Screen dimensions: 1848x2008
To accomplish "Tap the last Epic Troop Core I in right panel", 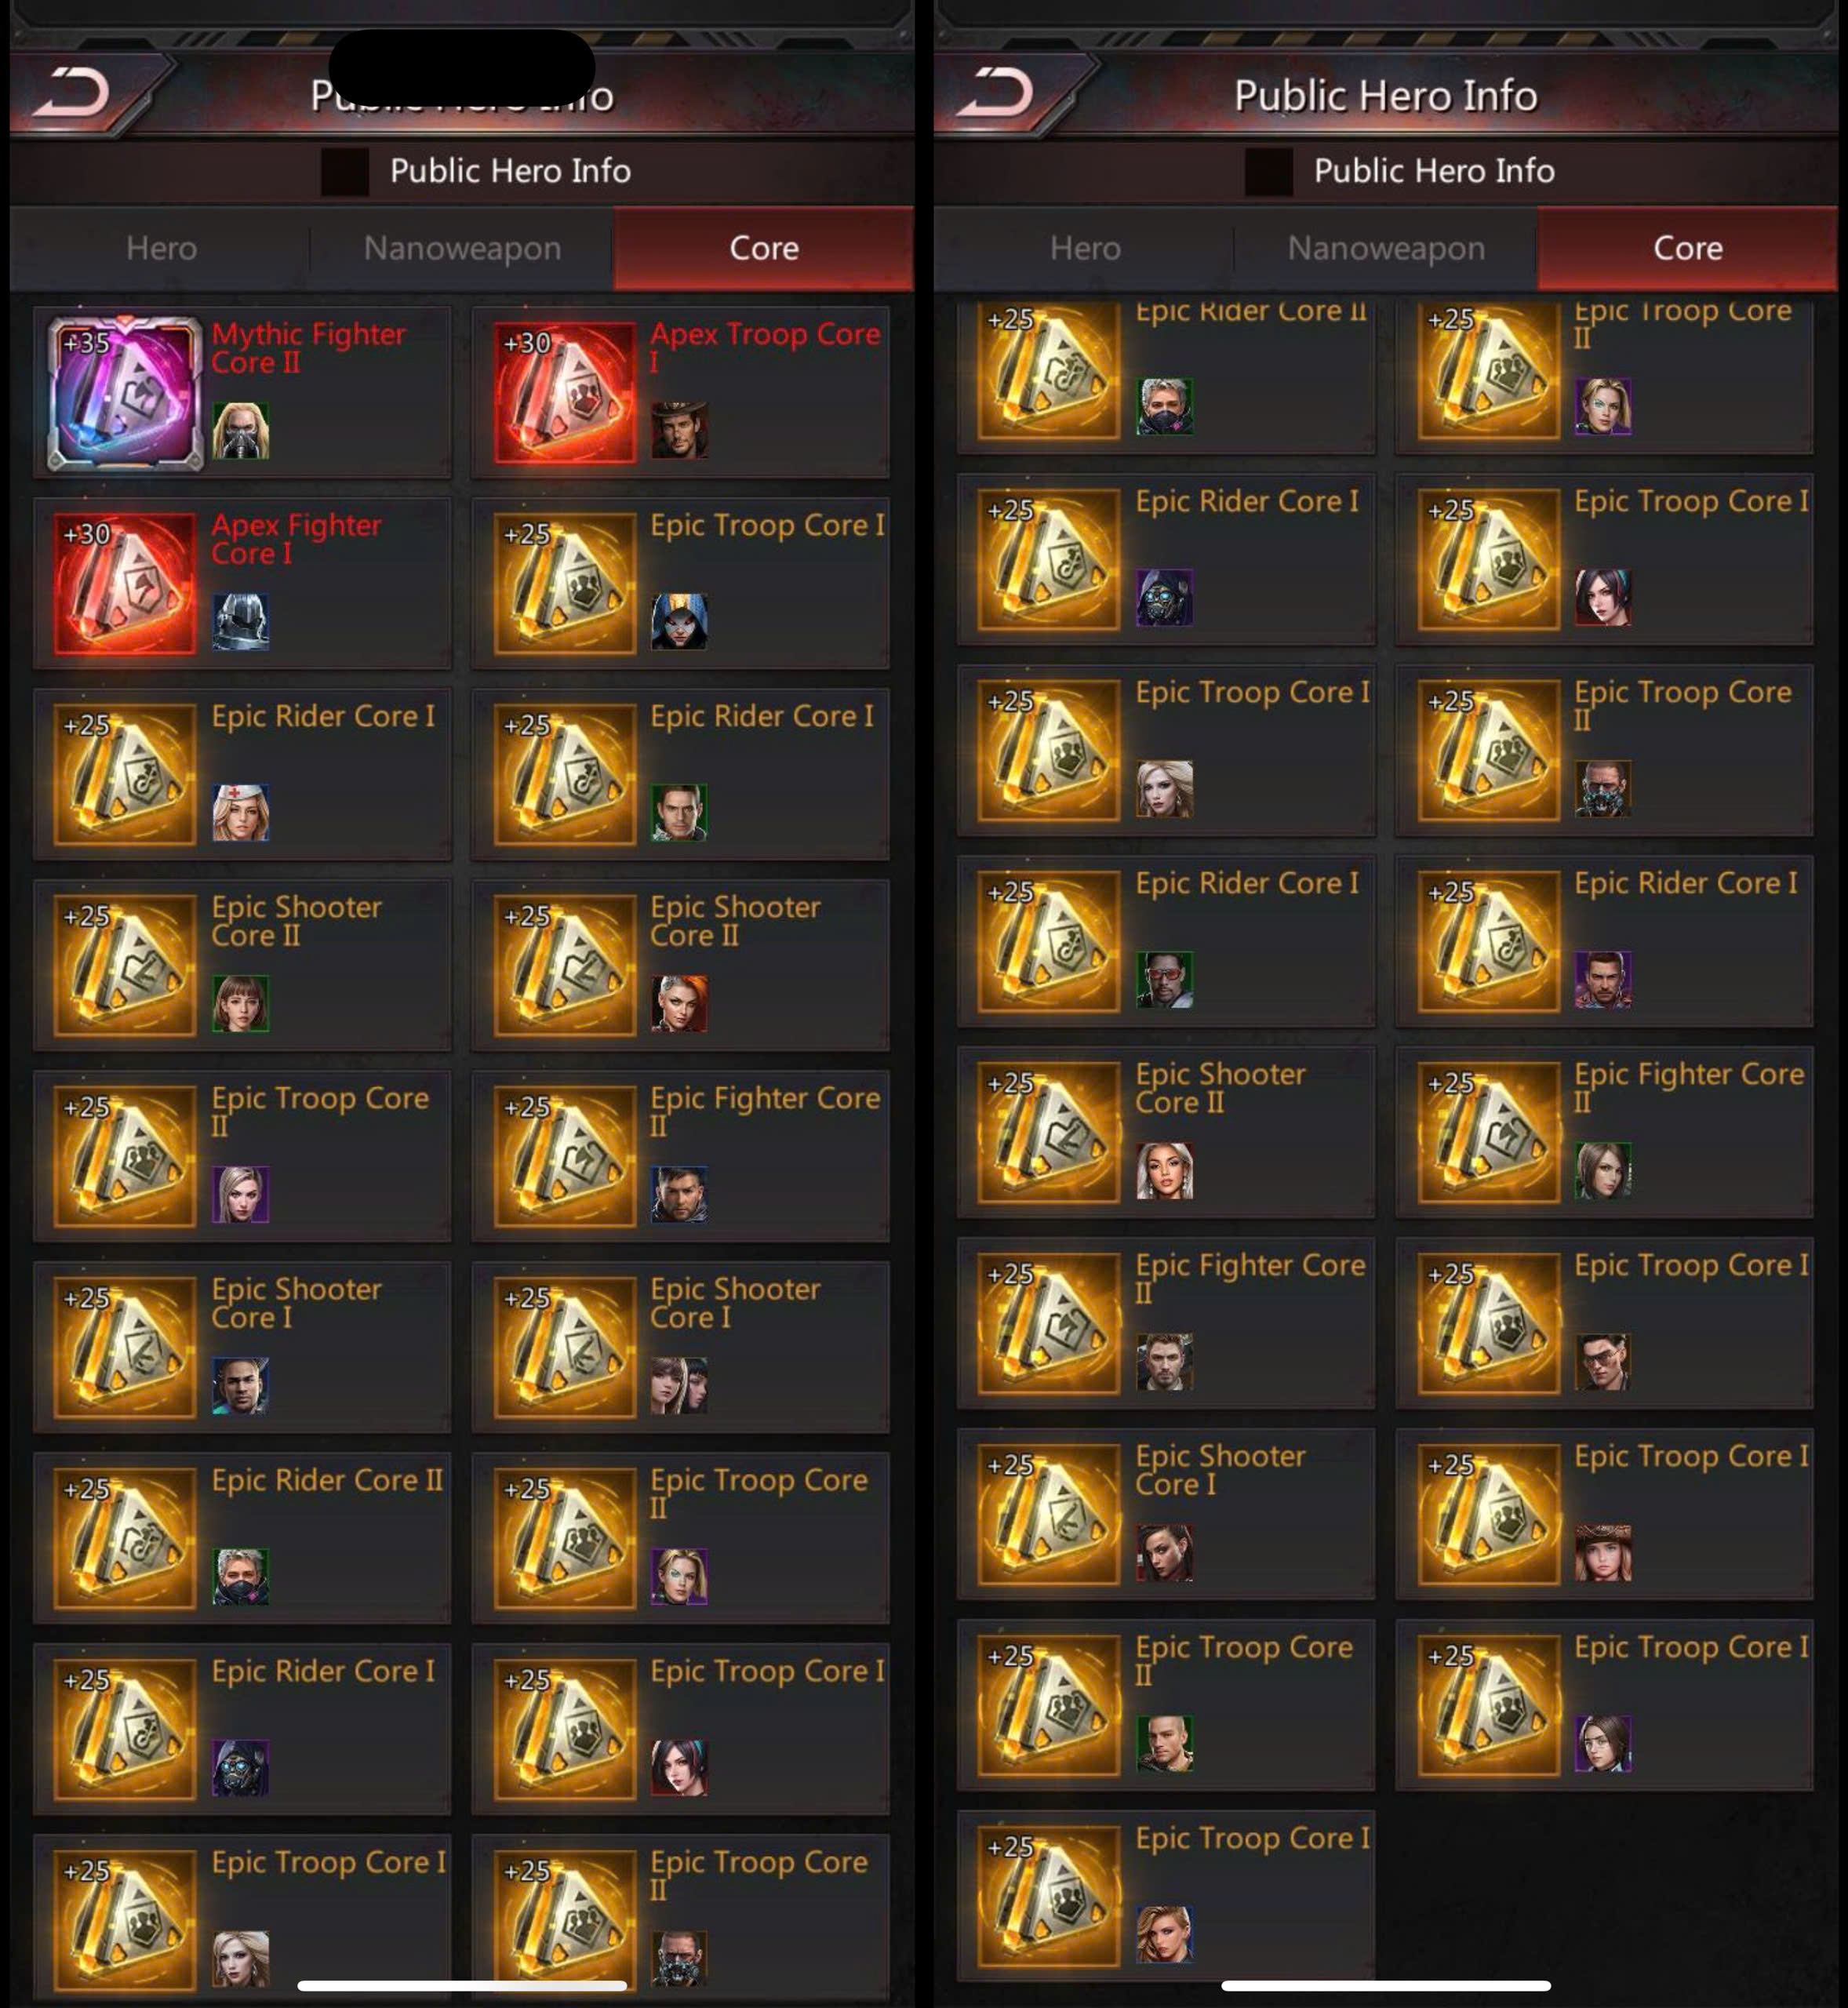I will coord(1166,1896).
